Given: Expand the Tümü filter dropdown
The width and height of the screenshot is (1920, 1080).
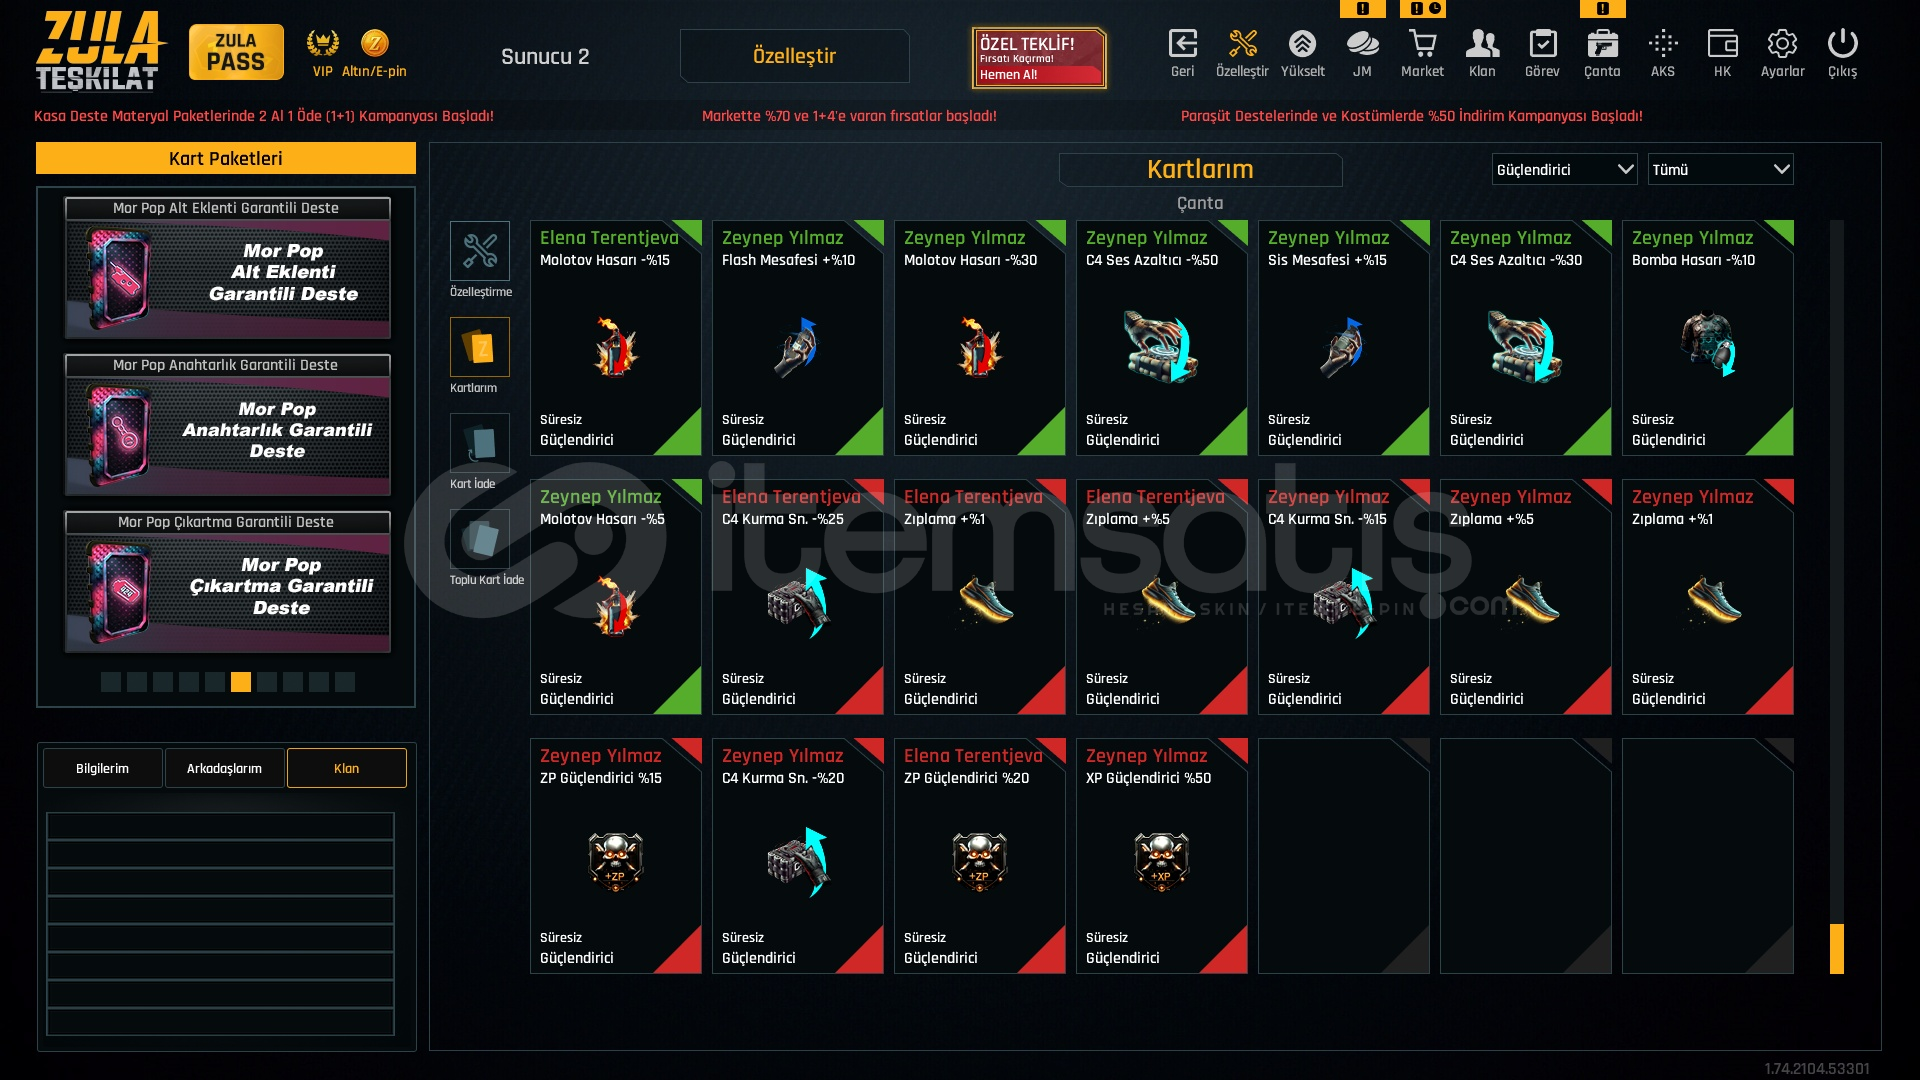Looking at the screenshot, I should [1720, 169].
